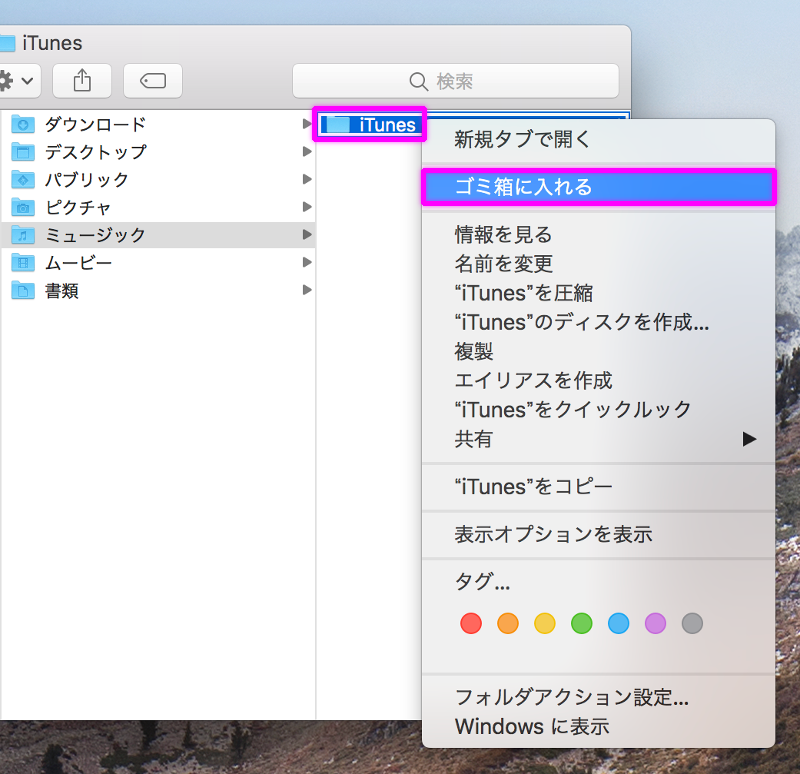Click the iTunes title bar folder icon
This screenshot has width=800, height=774.
(7, 43)
